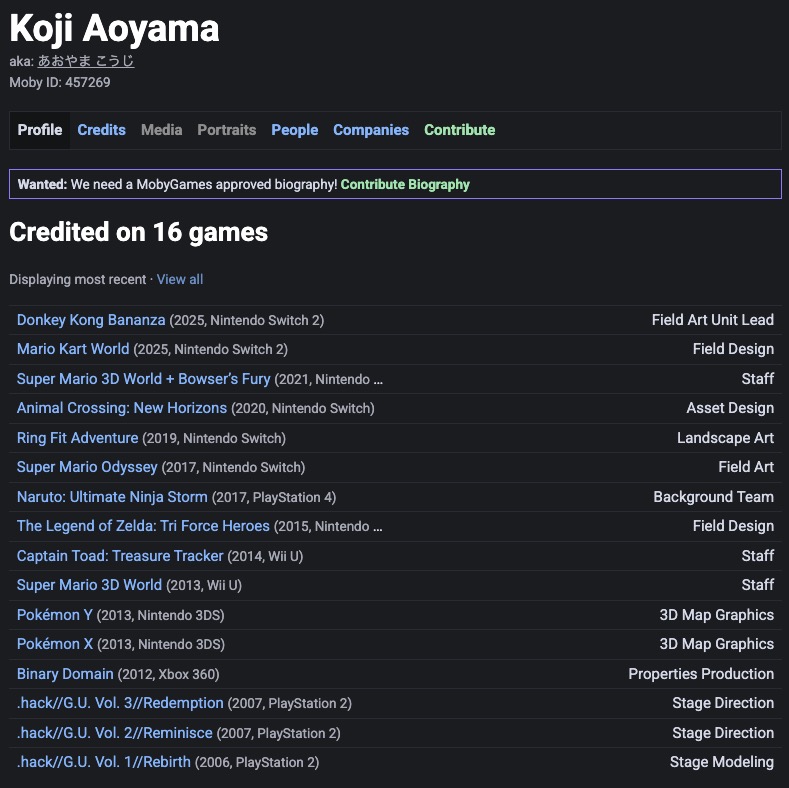Click .hack//G.U. Vol. 1//Rebirth link

click(104, 762)
